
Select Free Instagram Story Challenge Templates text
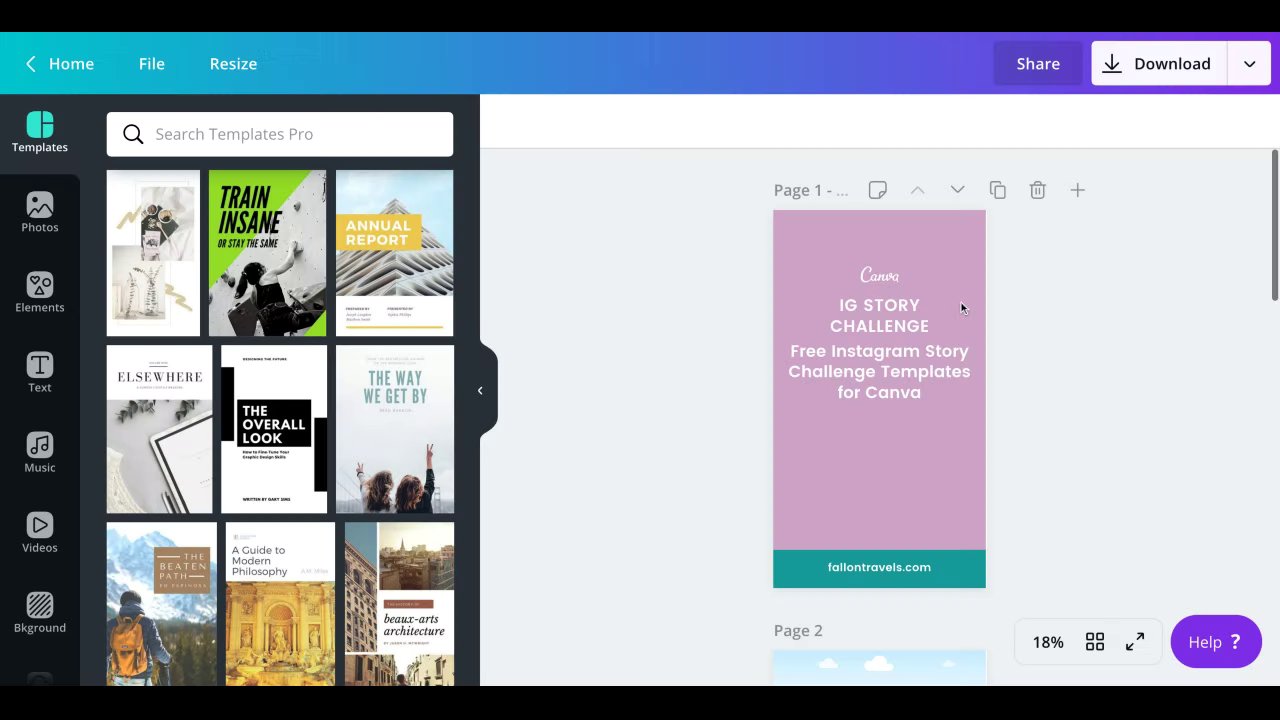[x=879, y=371]
